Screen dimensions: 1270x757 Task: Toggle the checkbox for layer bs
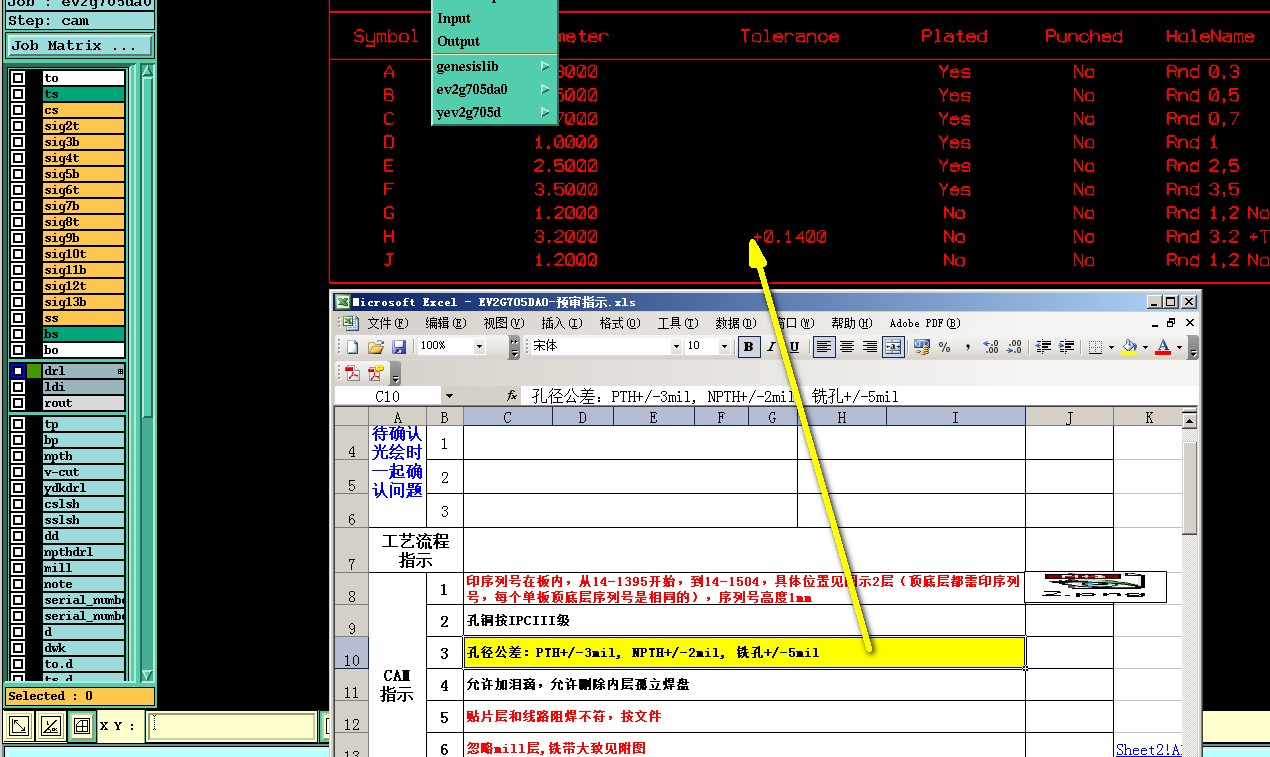point(18,334)
